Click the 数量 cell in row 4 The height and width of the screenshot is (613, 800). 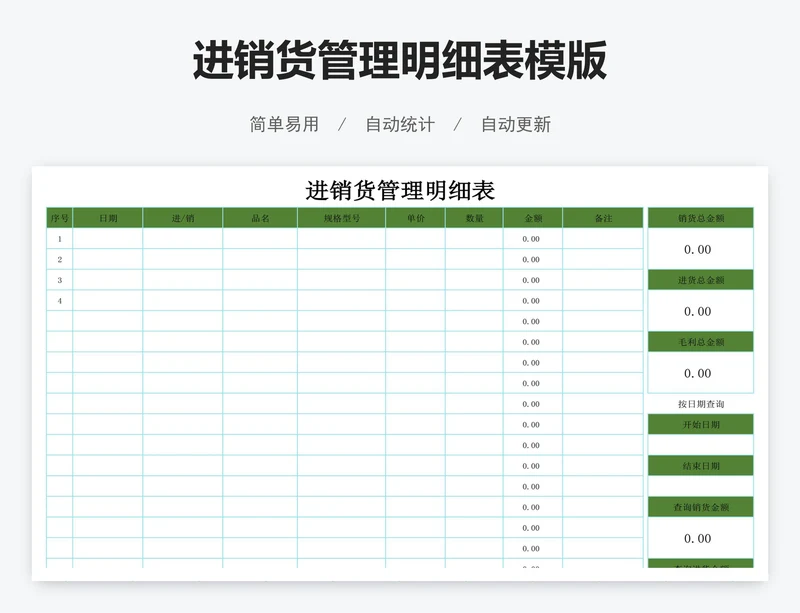pos(474,301)
